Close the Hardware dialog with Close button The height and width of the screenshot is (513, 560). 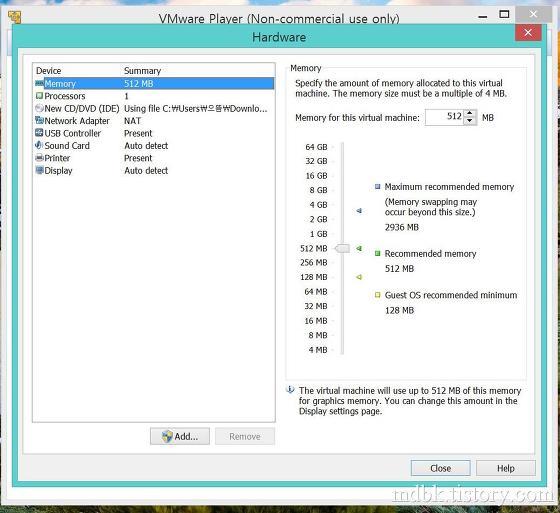440,468
